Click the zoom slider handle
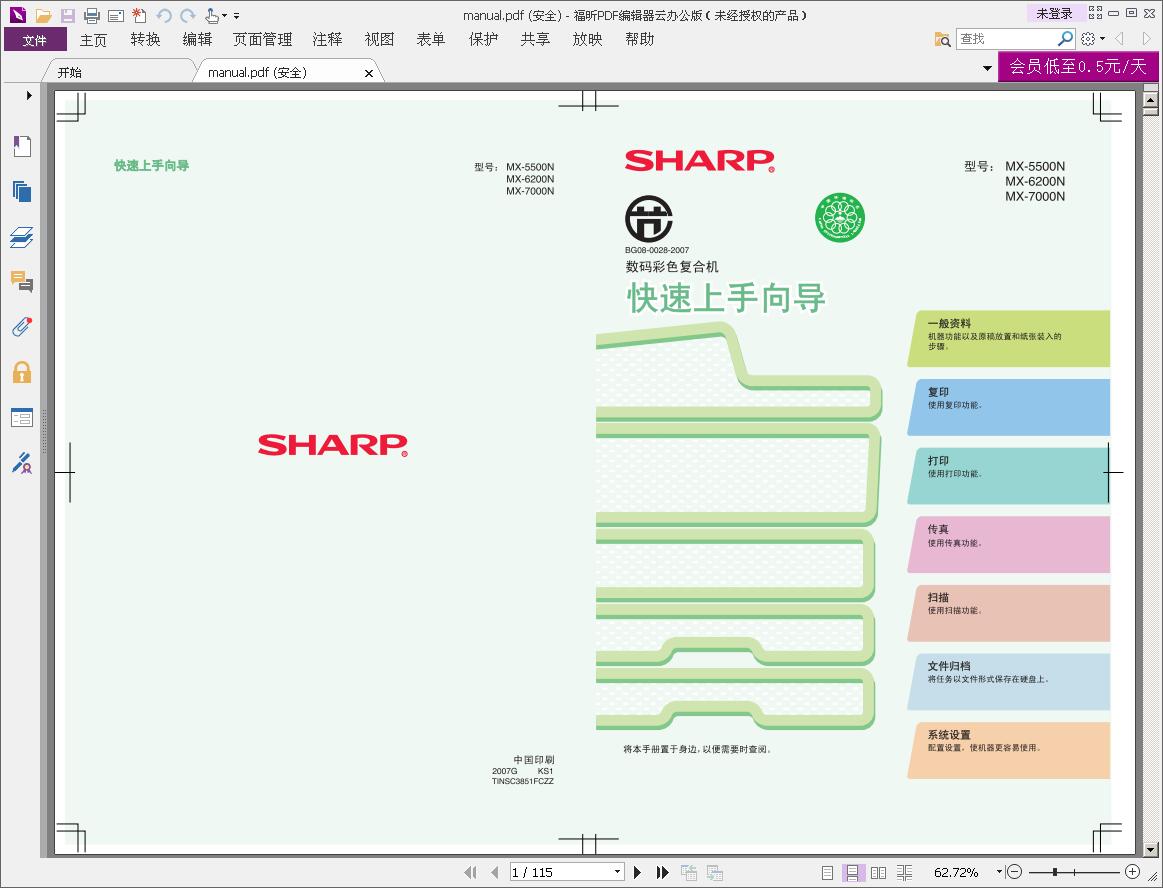1163x888 pixels. 1055,872
